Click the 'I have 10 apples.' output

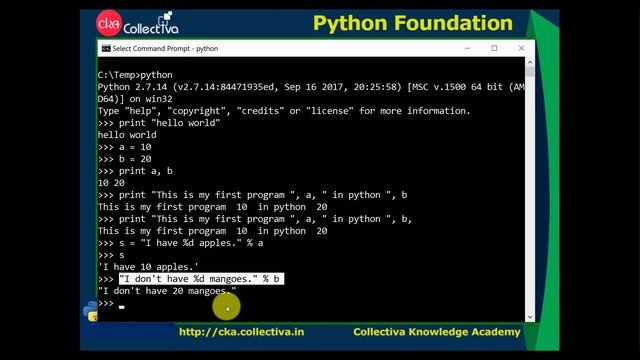149,267
